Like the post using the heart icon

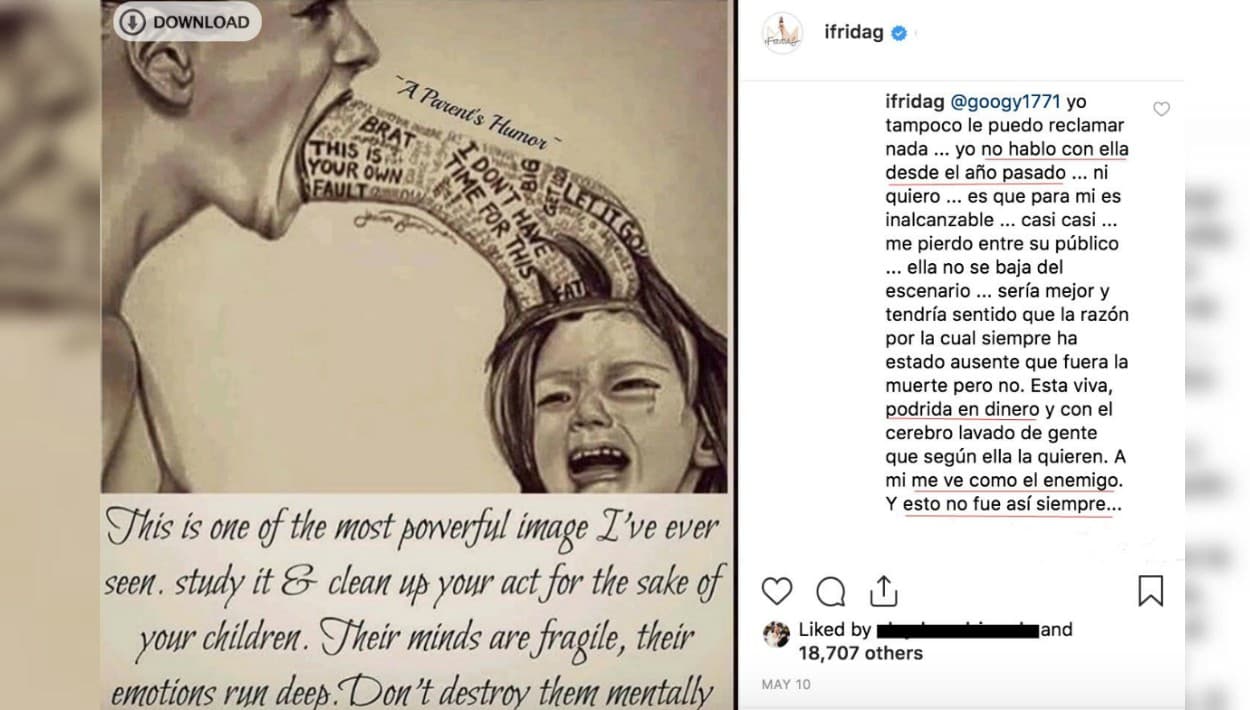pyautogui.click(x=777, y=592)
